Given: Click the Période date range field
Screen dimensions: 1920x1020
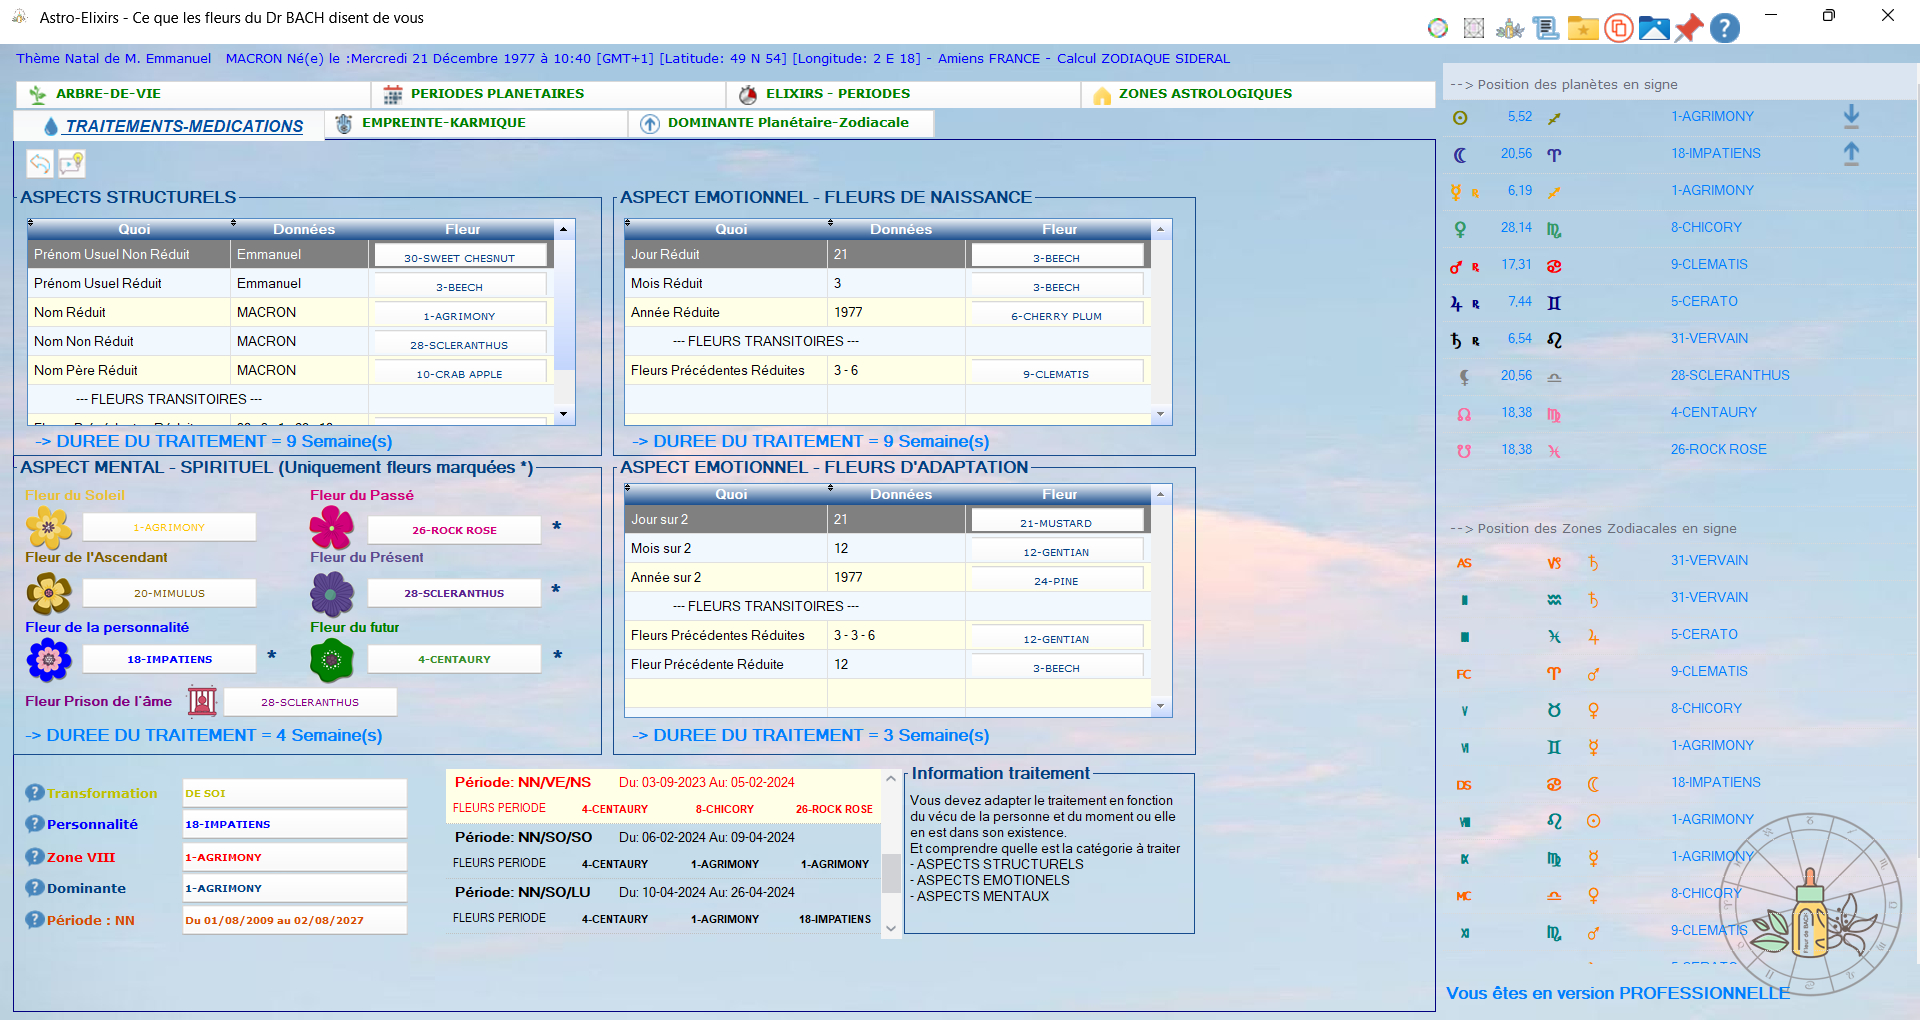Looking at the screenshot, I should pyautogui.click(x=295, y=920).
